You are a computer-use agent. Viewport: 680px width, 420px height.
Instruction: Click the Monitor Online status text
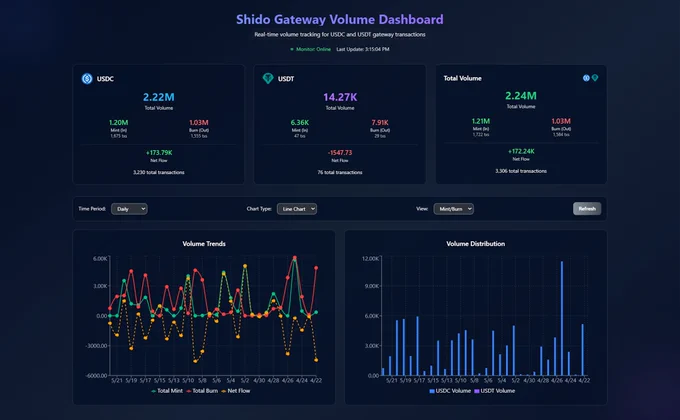point(313,49)
